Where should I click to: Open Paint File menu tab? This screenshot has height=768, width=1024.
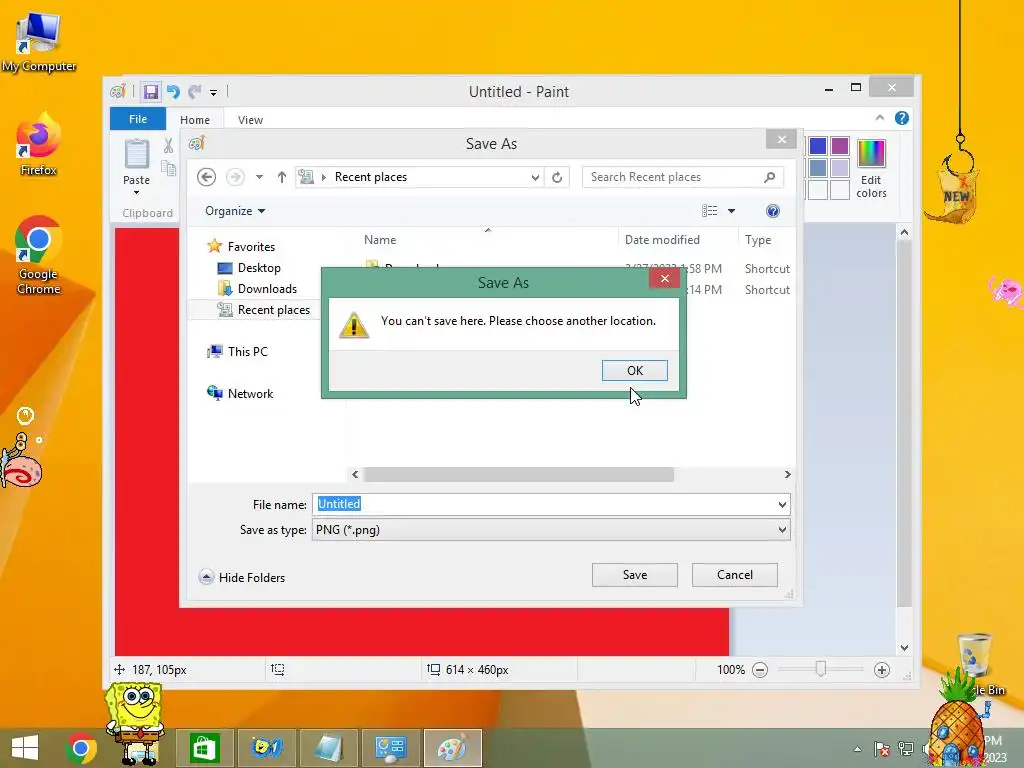coord(138,119)
